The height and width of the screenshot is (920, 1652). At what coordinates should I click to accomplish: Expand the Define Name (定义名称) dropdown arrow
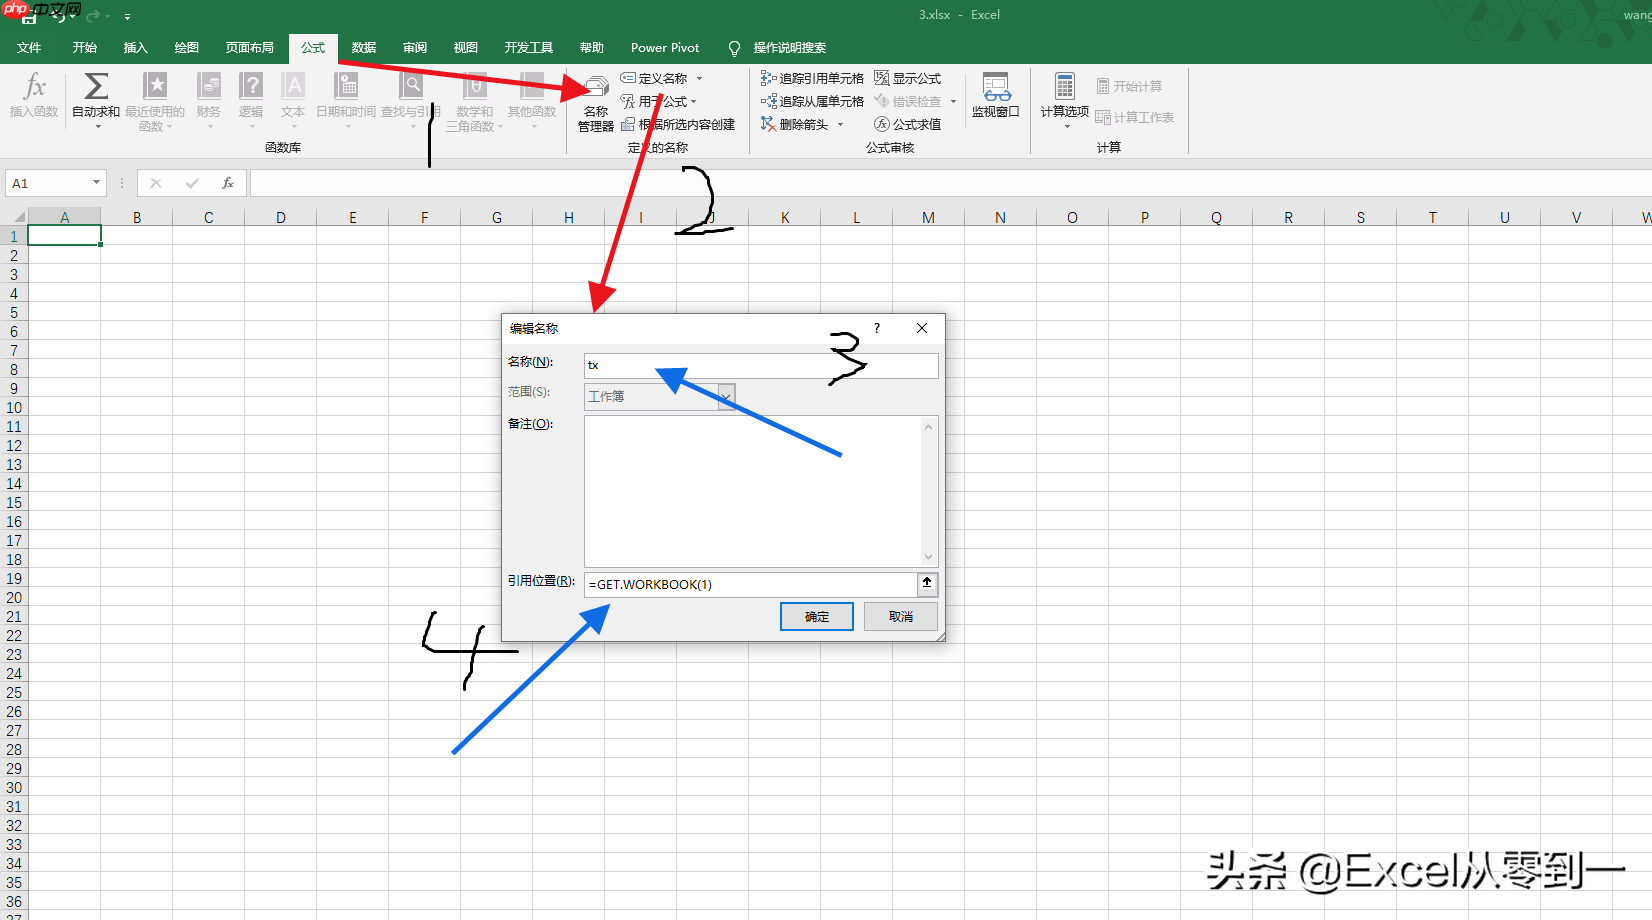tap(699, 78)
